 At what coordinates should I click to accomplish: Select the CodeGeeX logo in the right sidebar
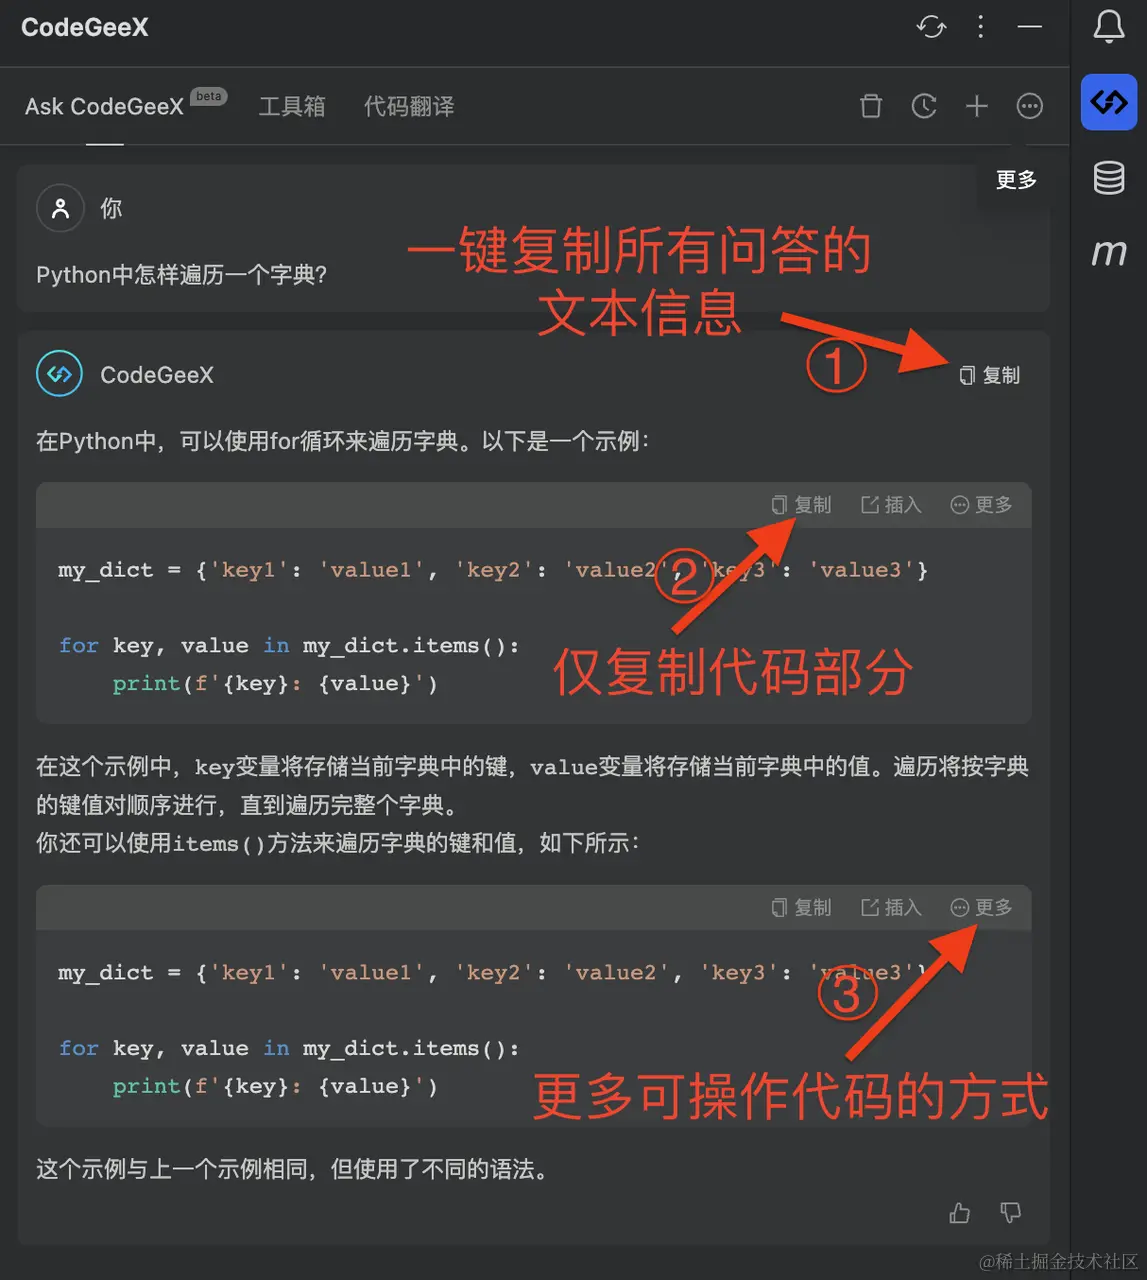click(1108, 102)
